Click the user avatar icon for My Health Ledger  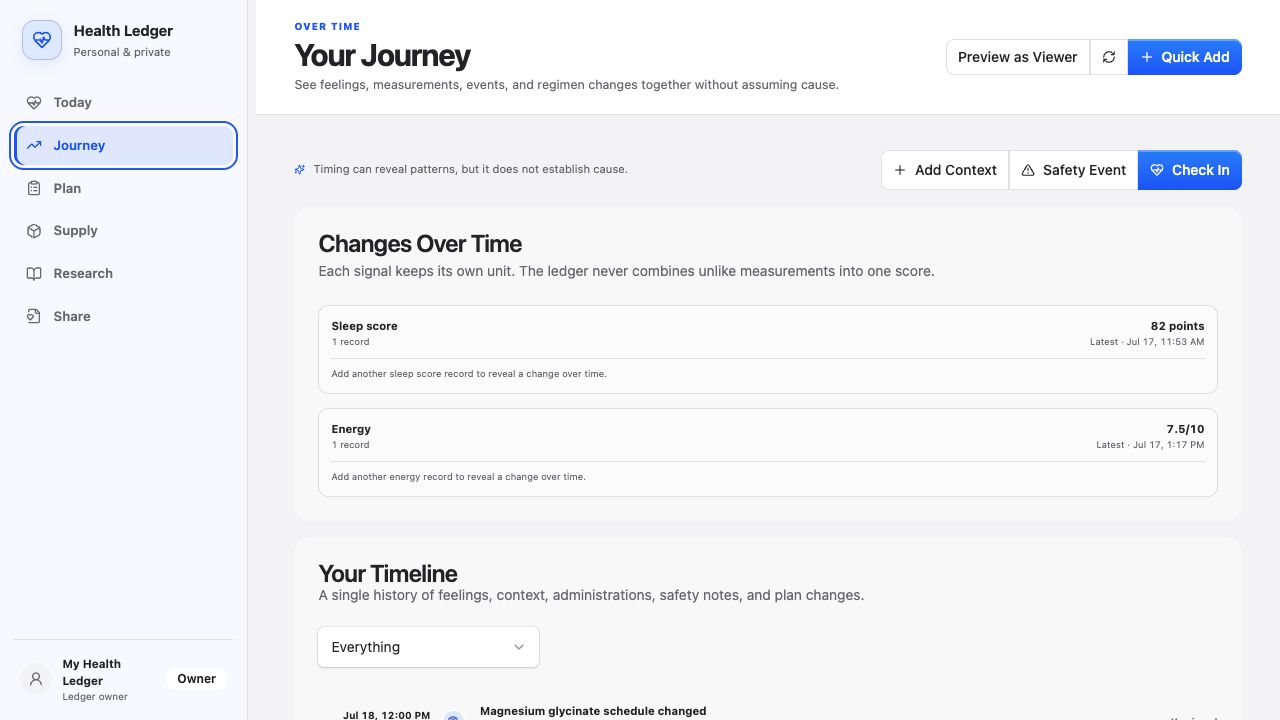coord(36,679)
